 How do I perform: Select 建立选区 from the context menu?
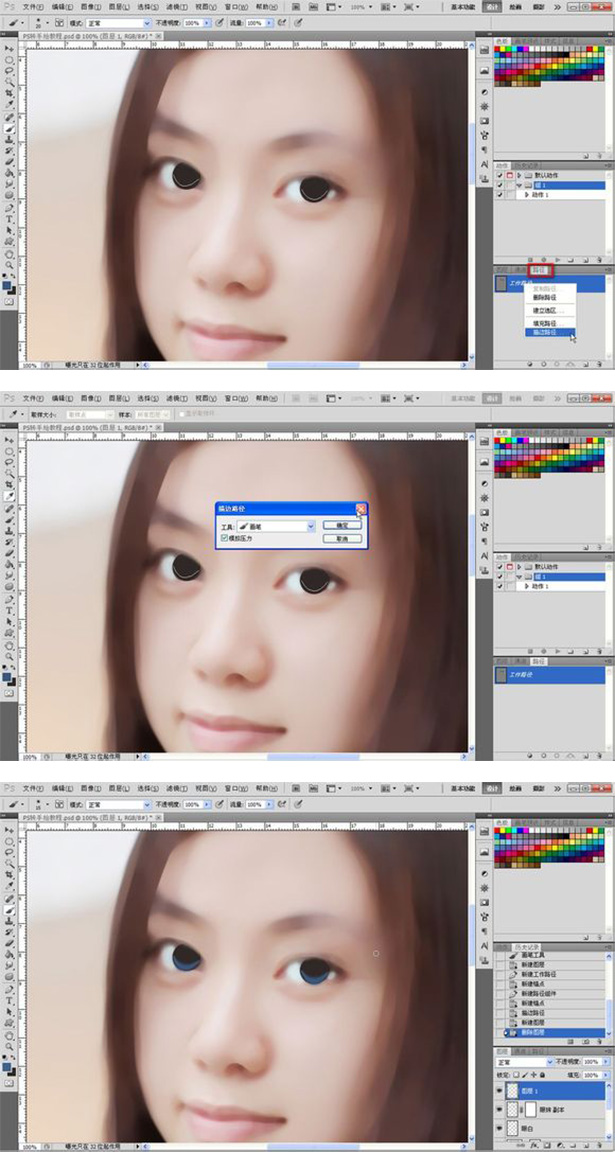[x=546, y=310]
